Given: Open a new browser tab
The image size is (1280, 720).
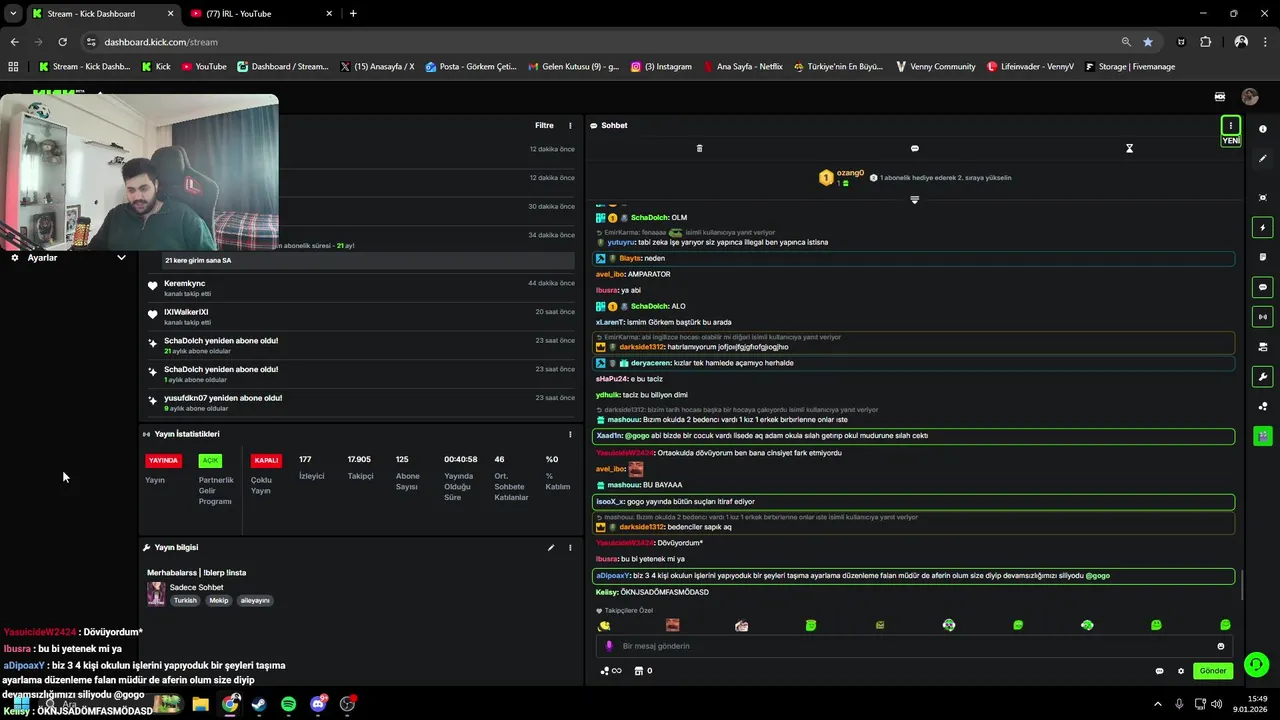Looking at the screenshot, I should click(353, 14).
